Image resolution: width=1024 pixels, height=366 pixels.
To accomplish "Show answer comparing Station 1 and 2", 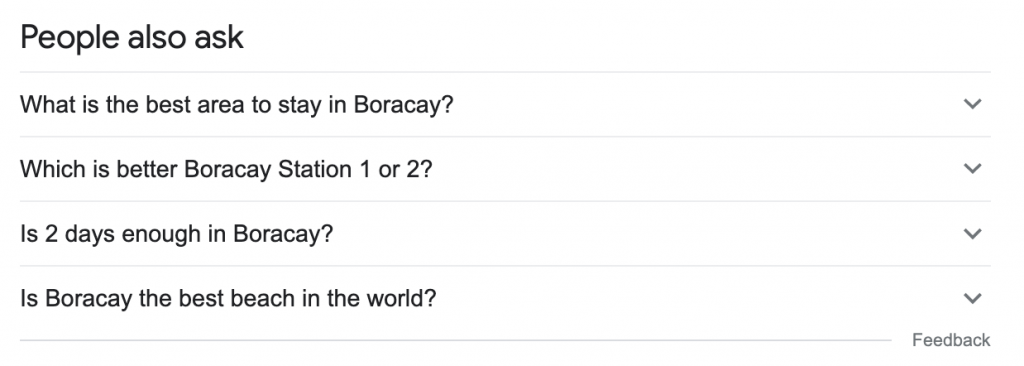I will [505, 169].
